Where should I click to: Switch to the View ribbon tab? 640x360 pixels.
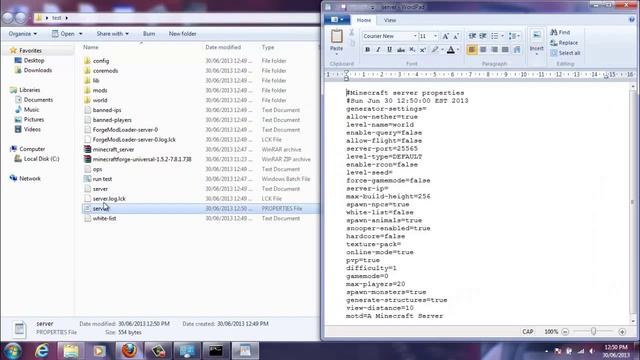(x=390, y=20)
